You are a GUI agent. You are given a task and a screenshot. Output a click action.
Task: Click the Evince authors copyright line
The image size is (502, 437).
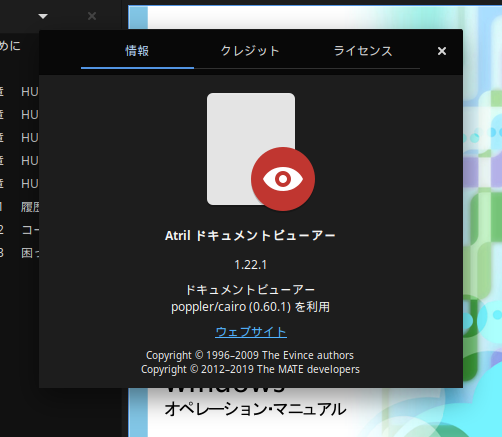point(250,355)
